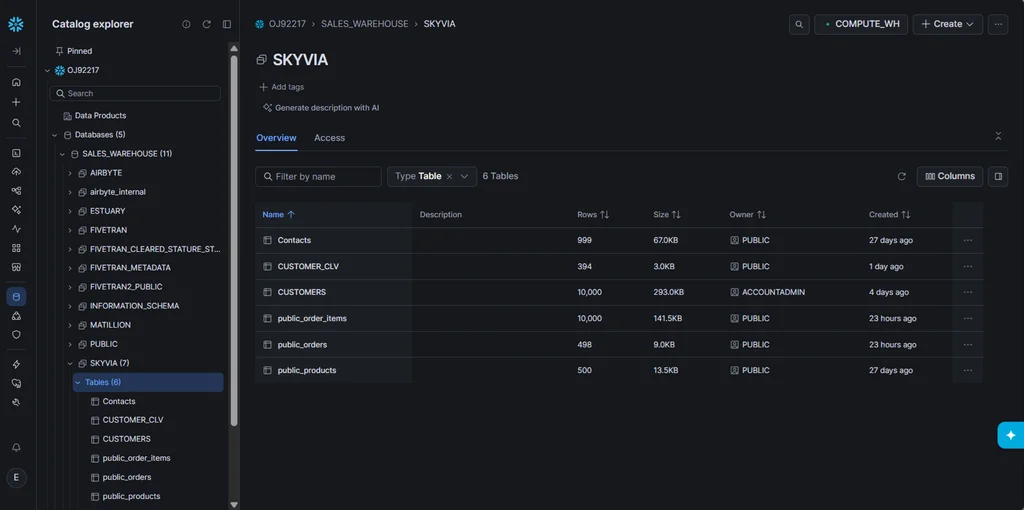Viewport: 1024px width, 510px height.
Task: Select INFORMATION_SCHEMA in the tree
Action: point(135,306)
